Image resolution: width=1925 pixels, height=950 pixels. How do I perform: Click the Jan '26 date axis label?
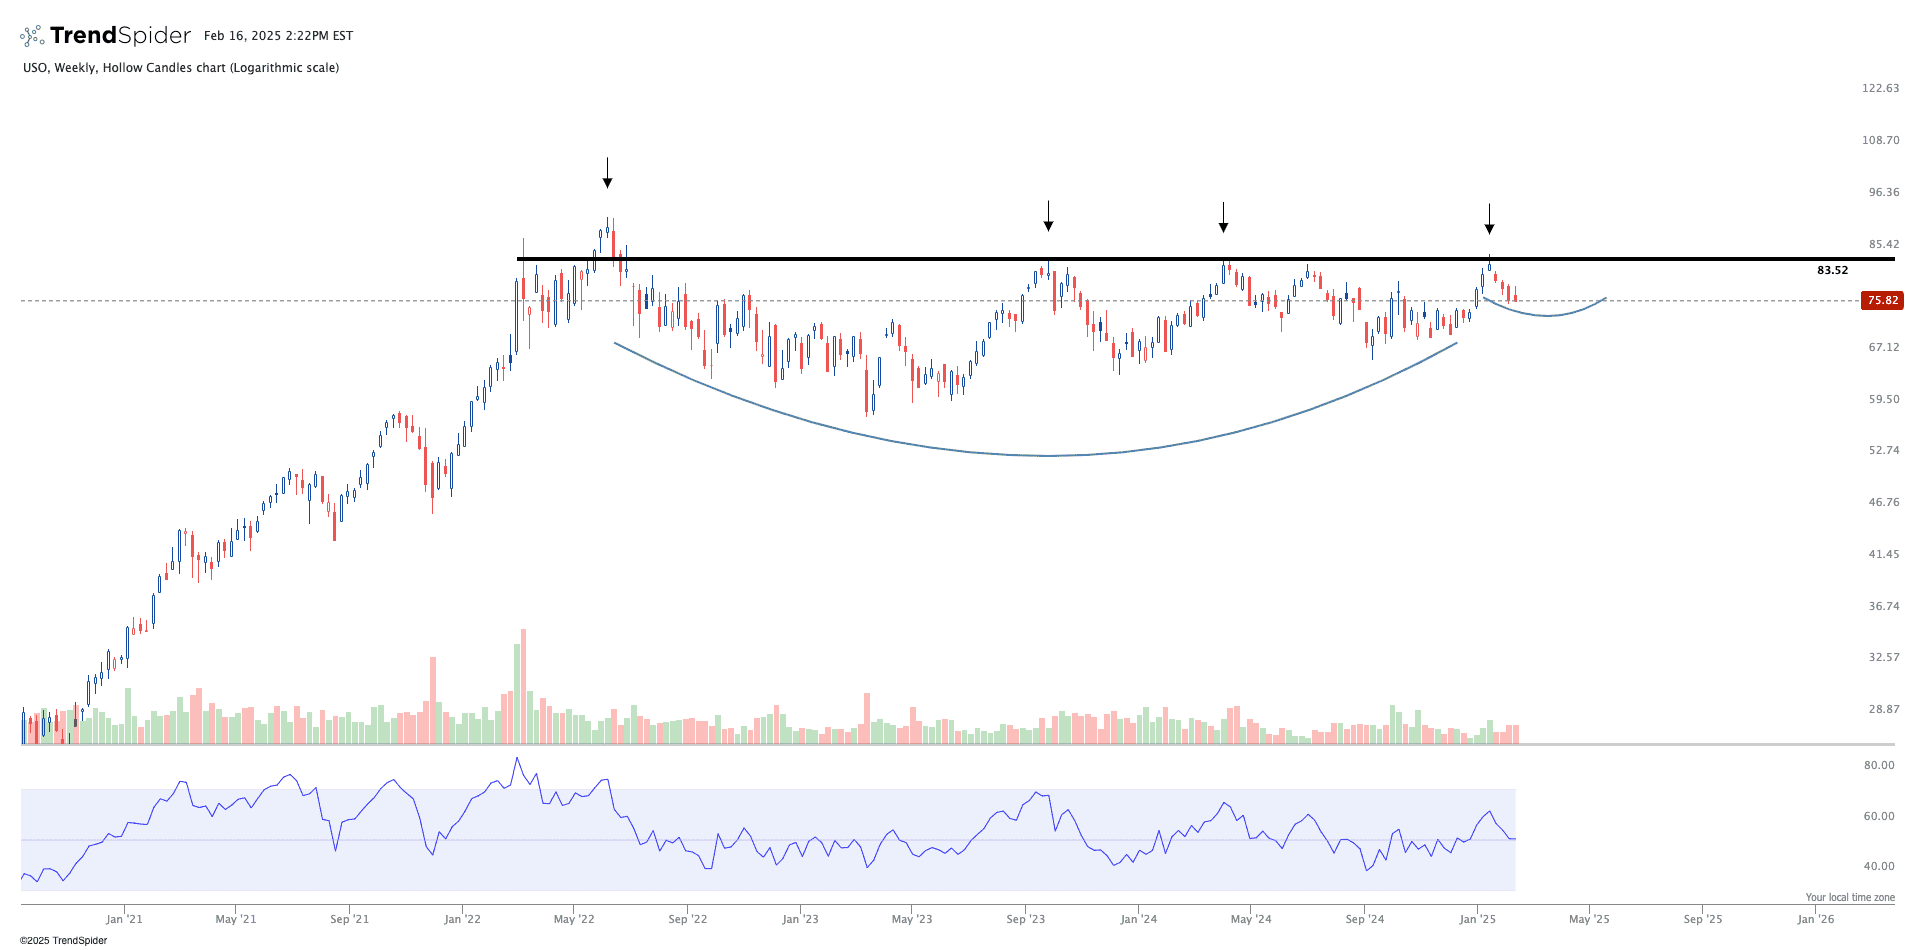point(1815,919)
